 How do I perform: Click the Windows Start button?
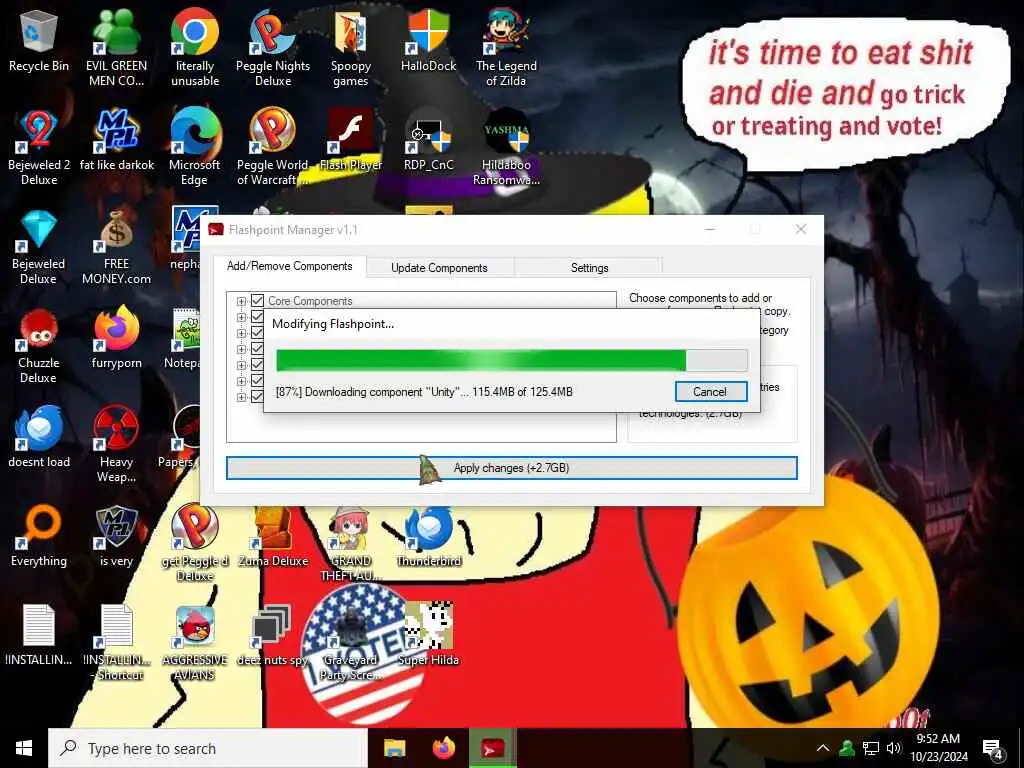tap(24, 748)
